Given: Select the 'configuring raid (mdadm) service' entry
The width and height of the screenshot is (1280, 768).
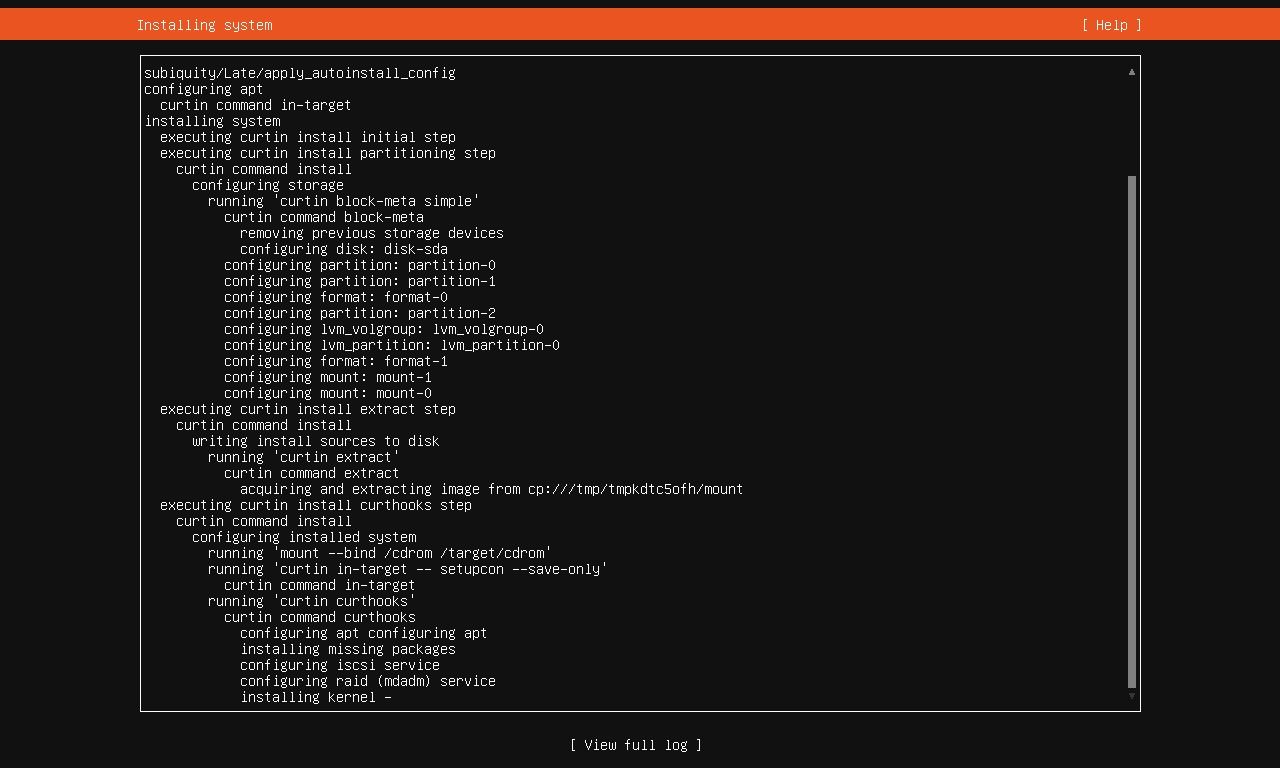Looking at the screenshot, I should click(367, 681).
